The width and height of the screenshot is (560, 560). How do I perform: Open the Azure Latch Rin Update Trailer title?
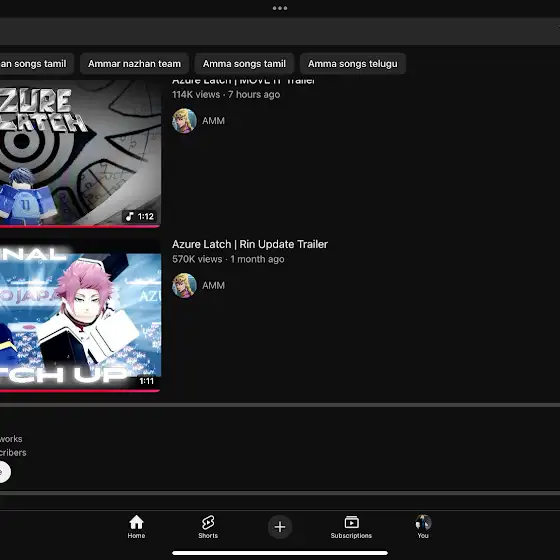point(250,244)
